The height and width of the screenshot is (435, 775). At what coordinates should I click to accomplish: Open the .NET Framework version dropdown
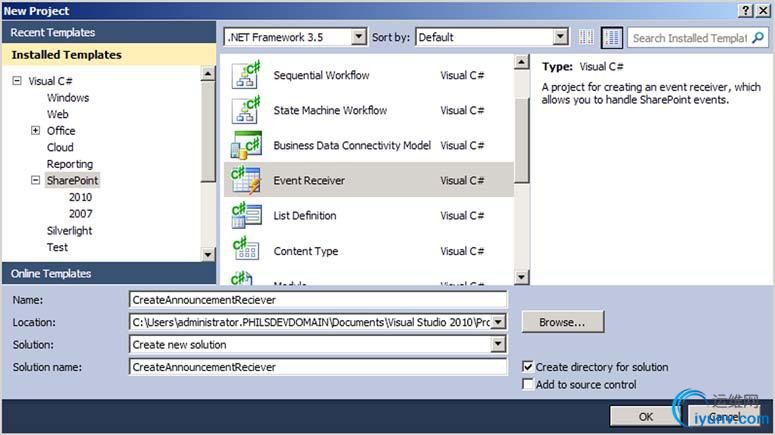point(359,37)
